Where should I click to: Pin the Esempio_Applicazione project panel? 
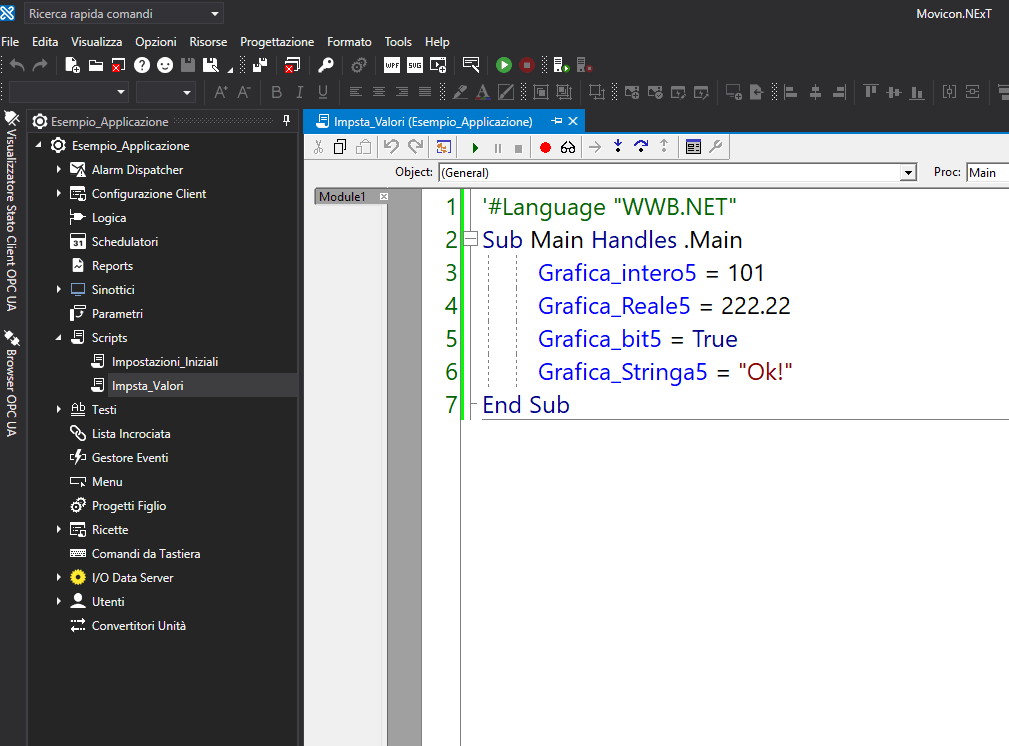tap(286, 120)
